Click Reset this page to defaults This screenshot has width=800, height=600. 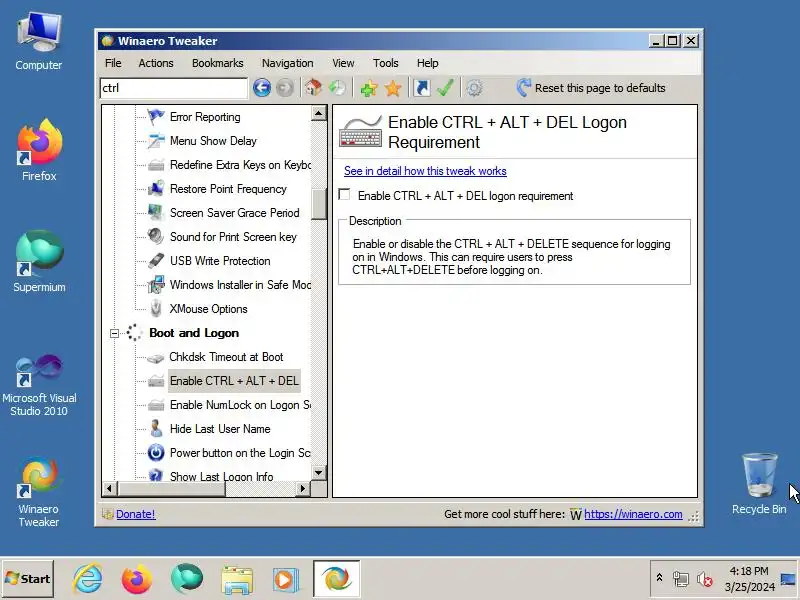tap(591, 88)
